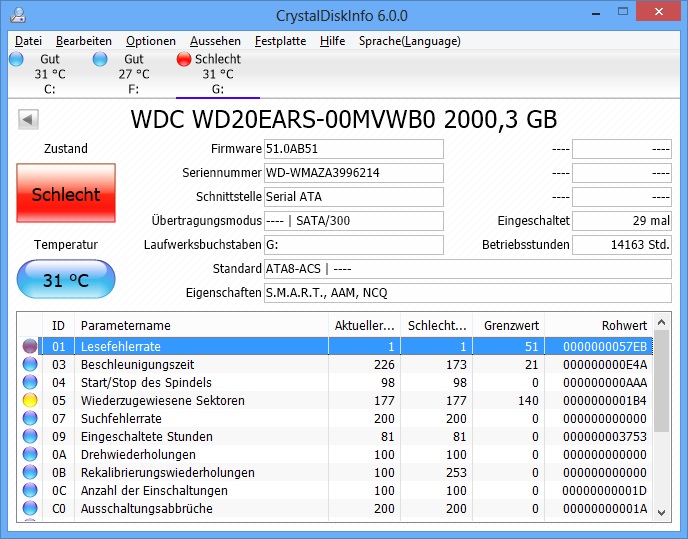Open the Bearbeiten menu
This screenshot has height=539, width=688.
pyautogui.click(x=84, y=41)
